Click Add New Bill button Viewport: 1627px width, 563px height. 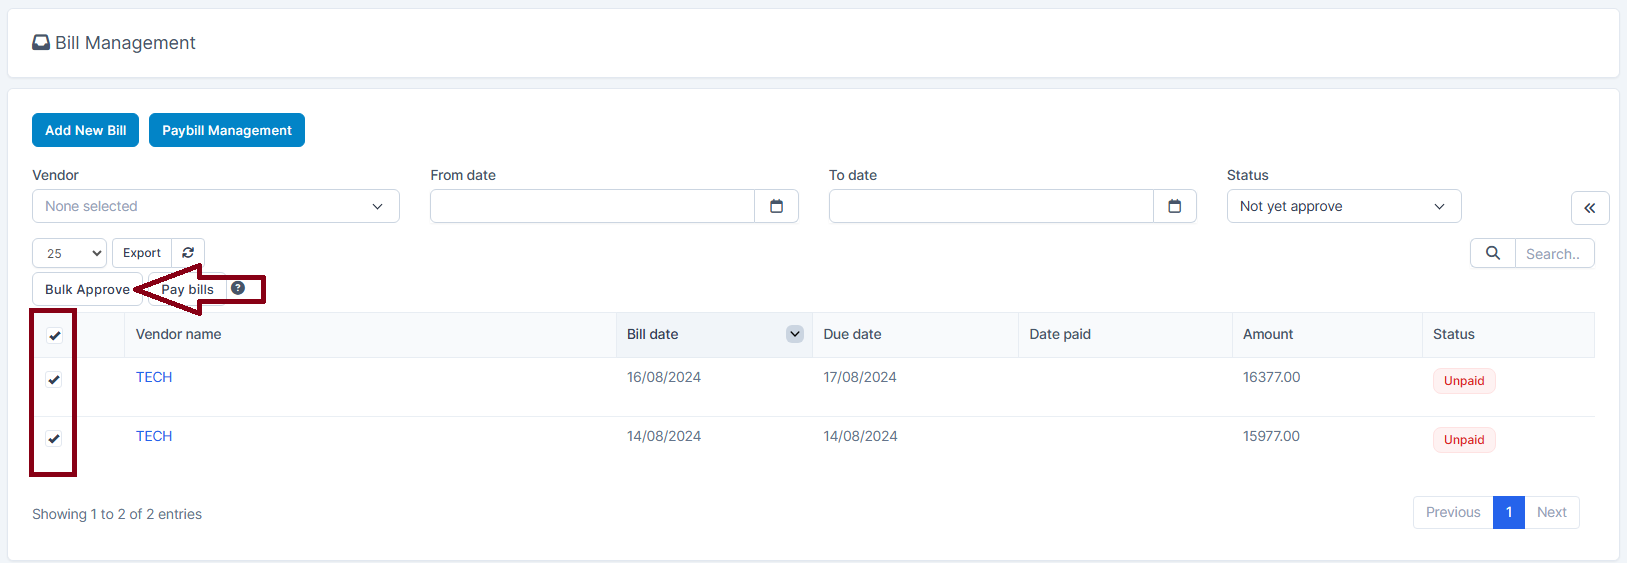pyautogui.click(x=85, y=130)
